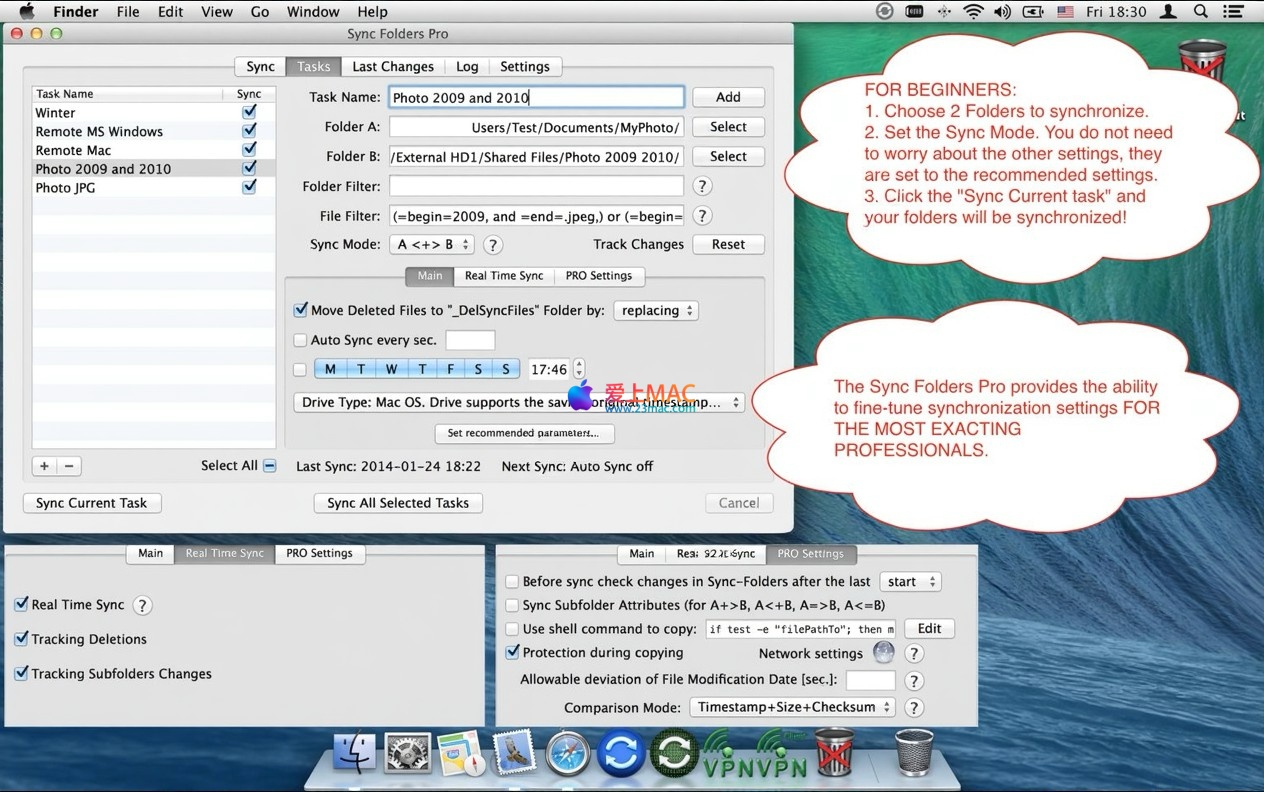Click the Sync Current Task button
The height and width of the screenshot is (792, 1264).
(92, 503)
